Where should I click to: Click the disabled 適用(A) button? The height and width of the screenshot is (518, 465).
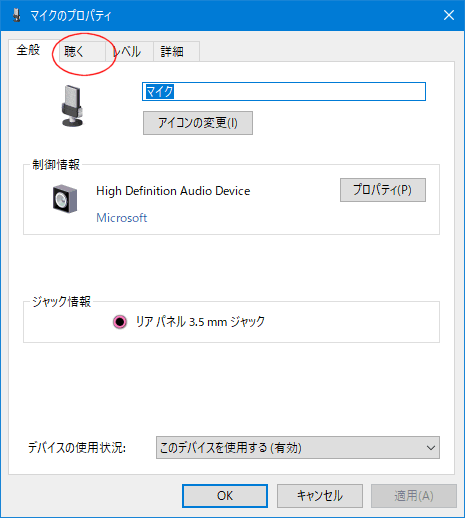[x=414, y=496]
